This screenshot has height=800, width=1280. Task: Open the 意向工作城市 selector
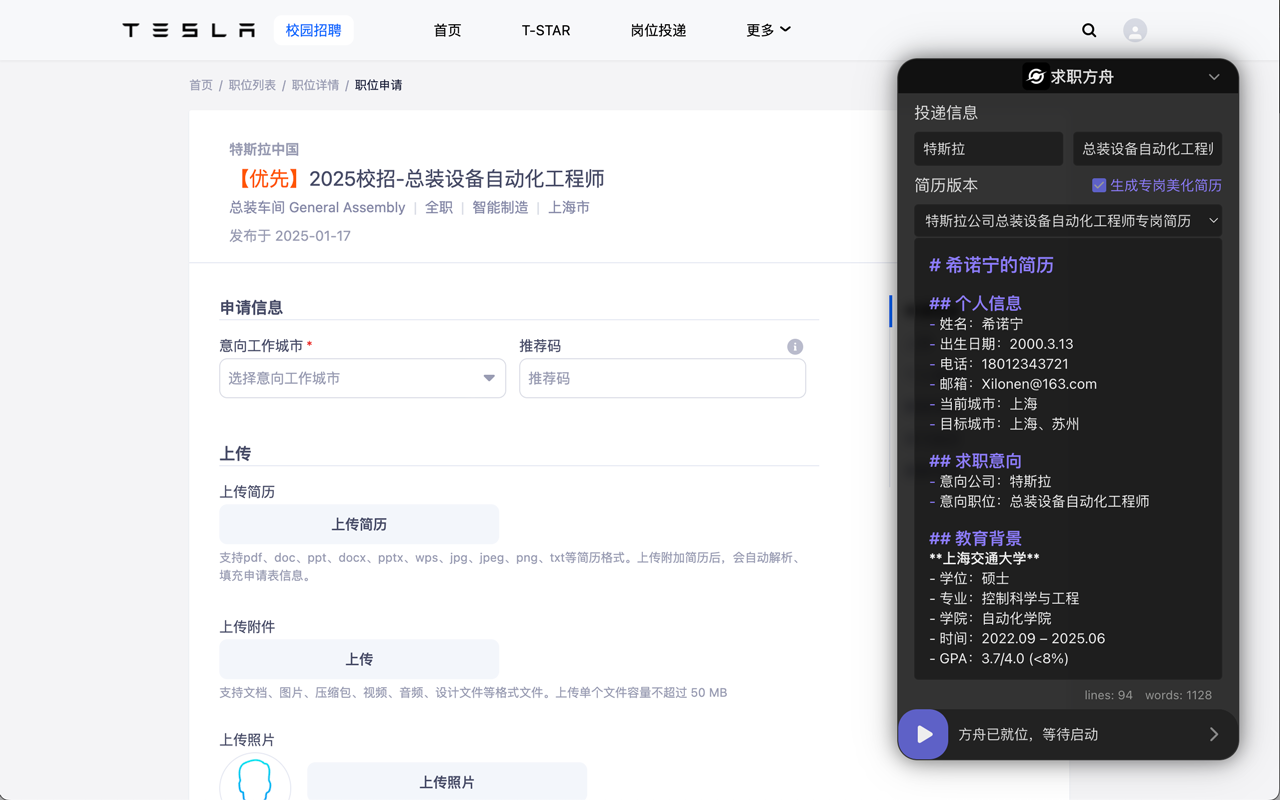(362, 378)
